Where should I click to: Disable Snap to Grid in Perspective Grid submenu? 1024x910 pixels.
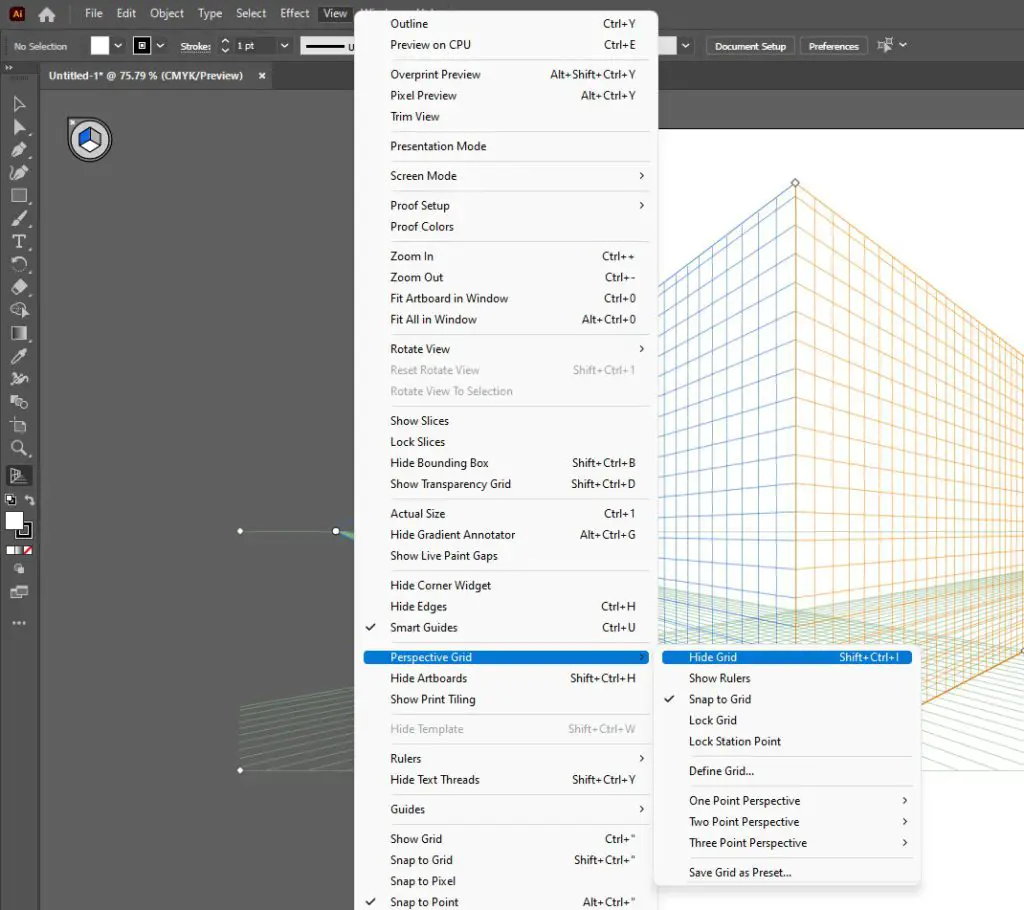(721, 699)
